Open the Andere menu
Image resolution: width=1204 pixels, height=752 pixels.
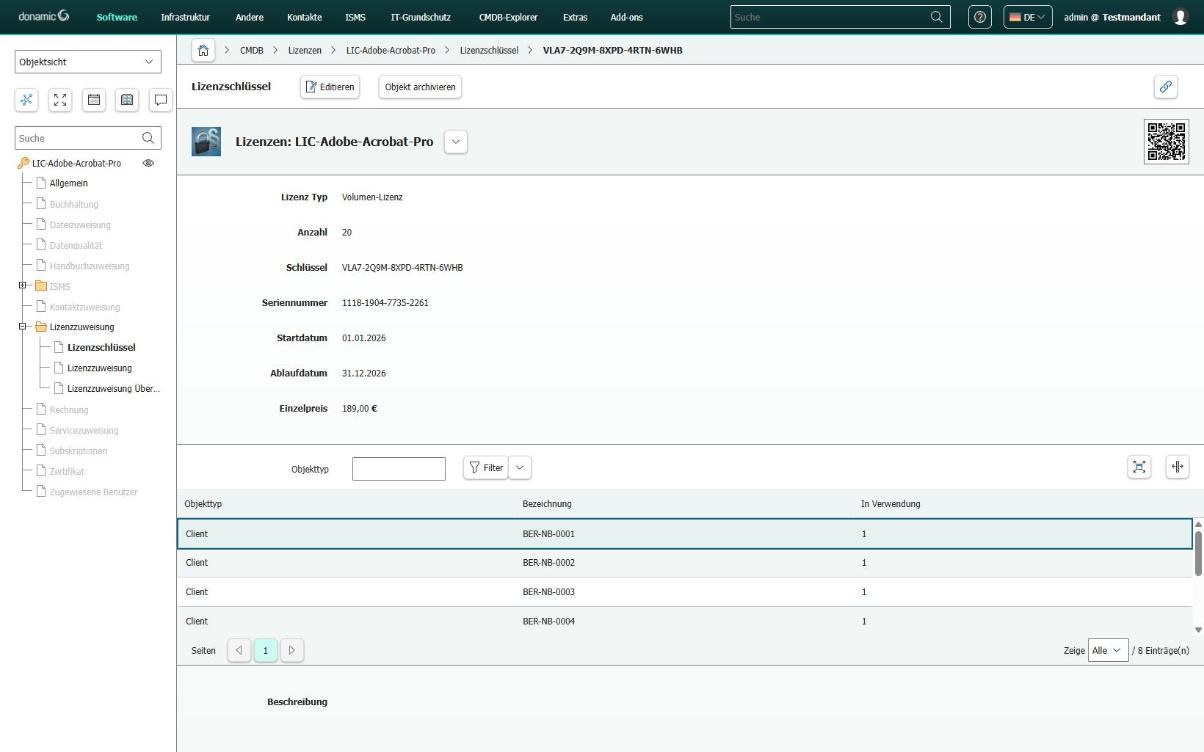tap(249, 17)
